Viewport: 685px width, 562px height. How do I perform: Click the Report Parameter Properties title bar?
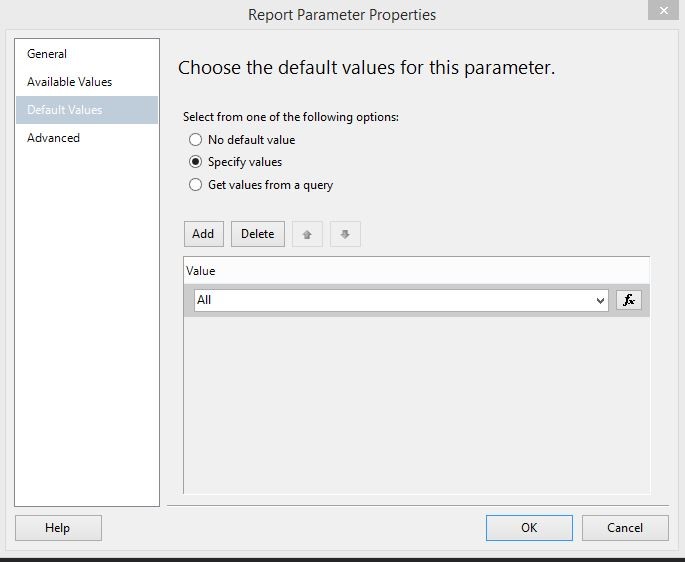tap(342, 14)
